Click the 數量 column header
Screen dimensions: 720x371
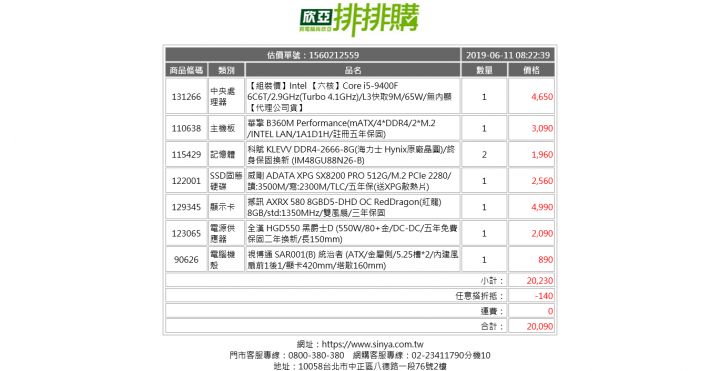484,70
